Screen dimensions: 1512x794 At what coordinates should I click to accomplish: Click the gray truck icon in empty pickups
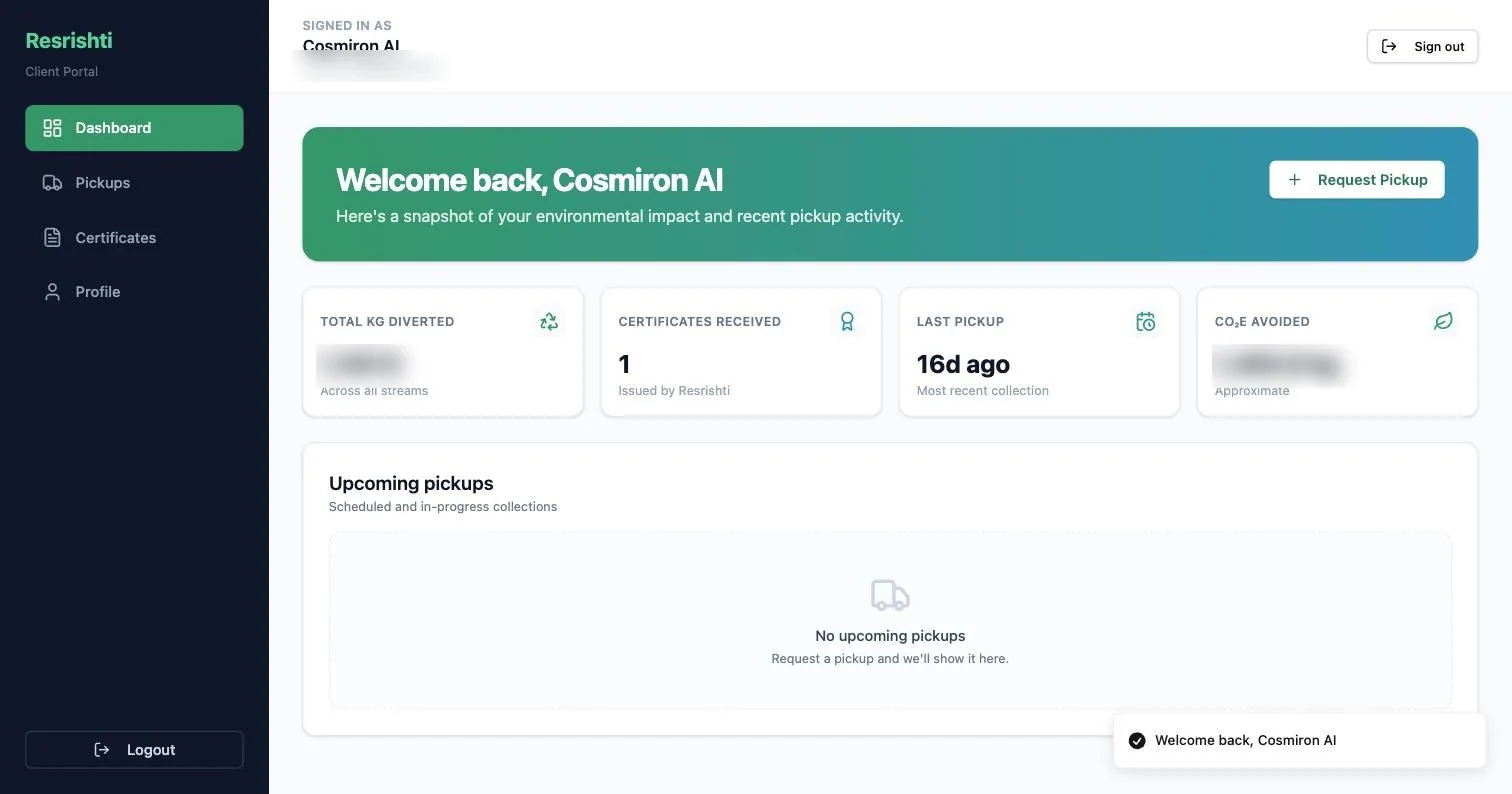(x=890, y=595)
